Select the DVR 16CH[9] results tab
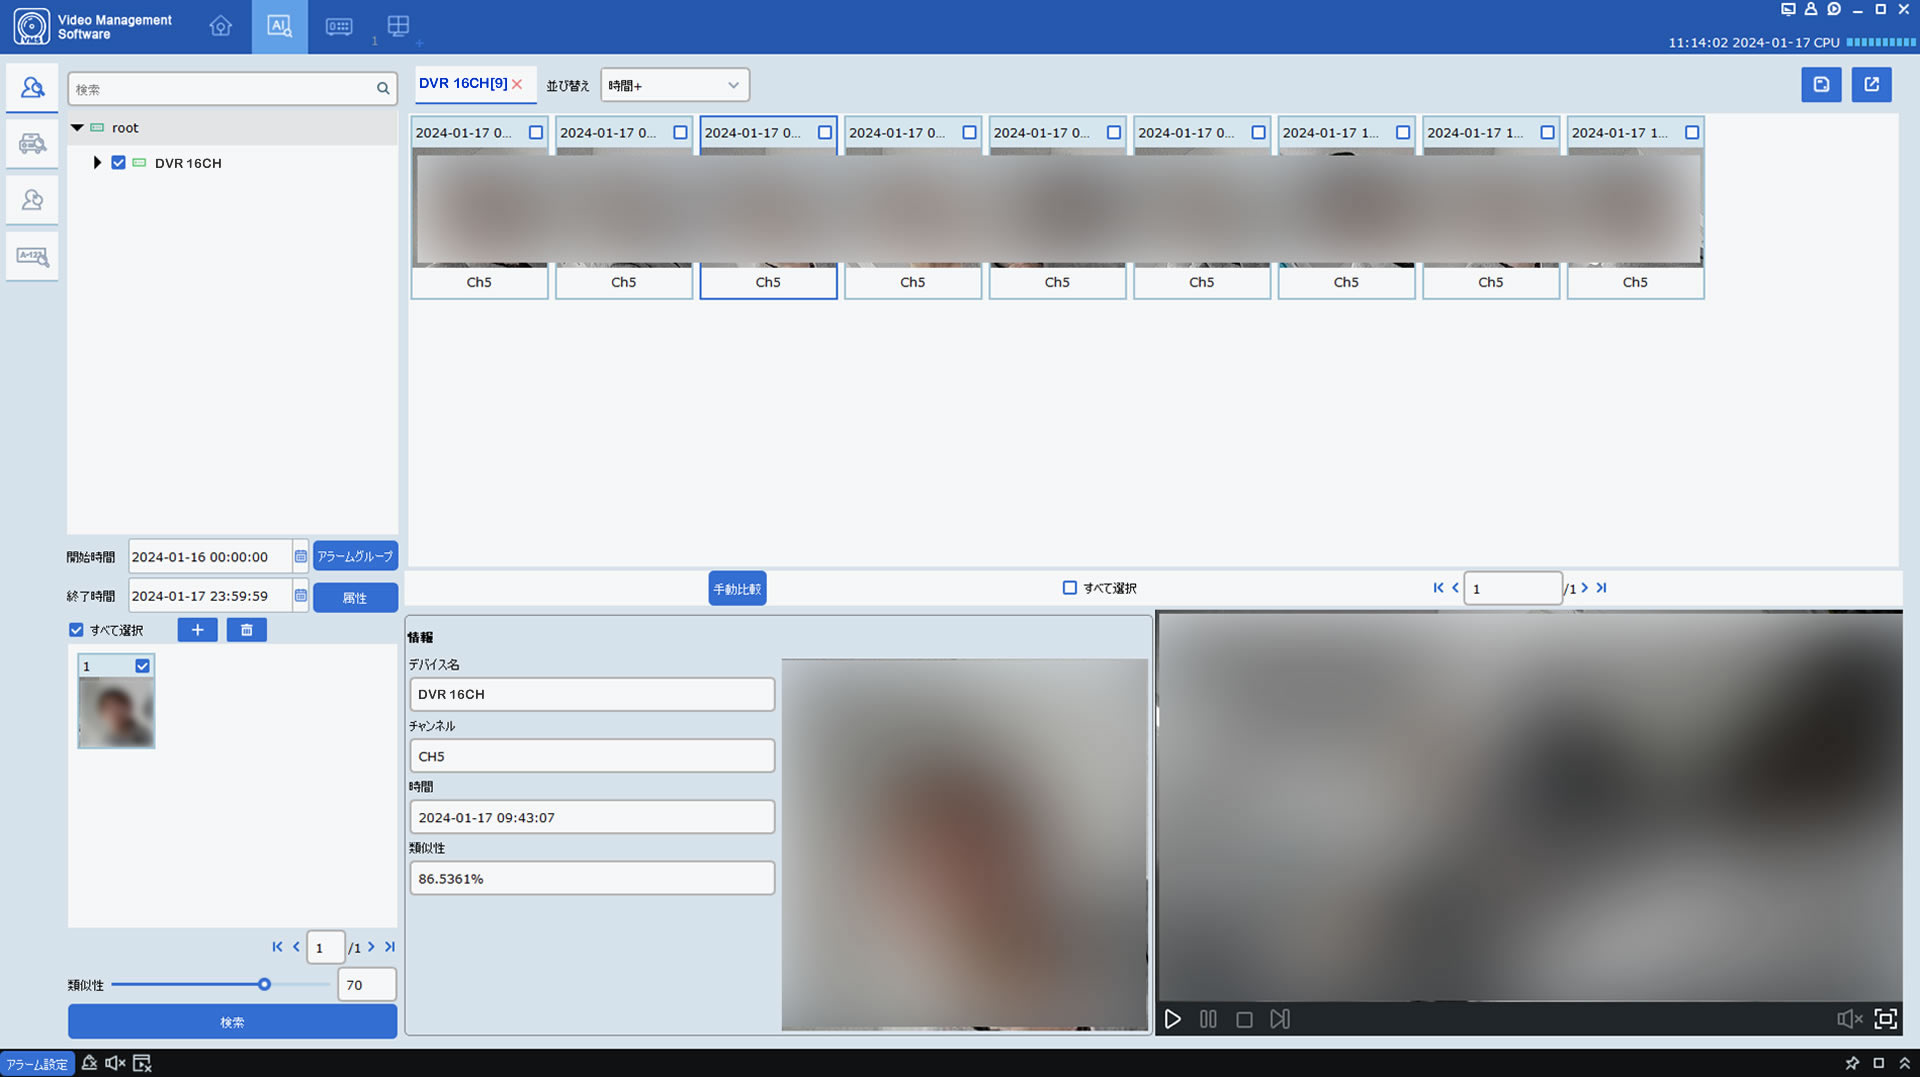This screenshot has height=1077, width=1920. pyautogui.click(x=463, y=84)
